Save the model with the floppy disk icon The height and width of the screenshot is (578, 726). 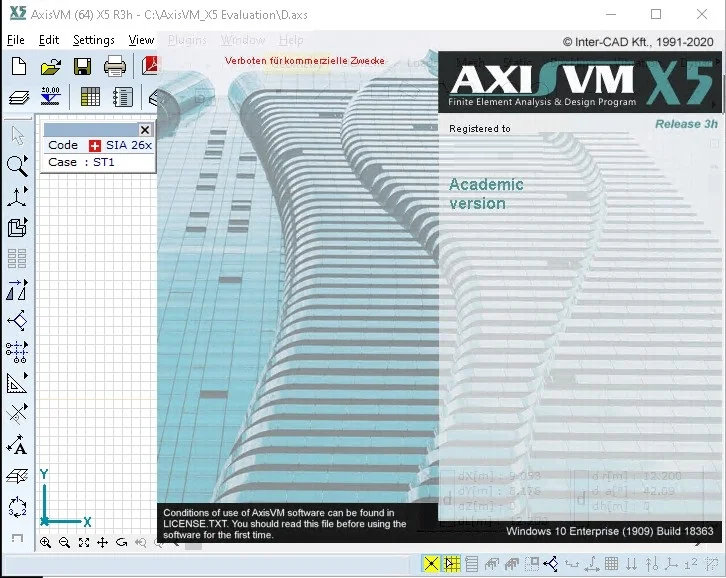82,66
